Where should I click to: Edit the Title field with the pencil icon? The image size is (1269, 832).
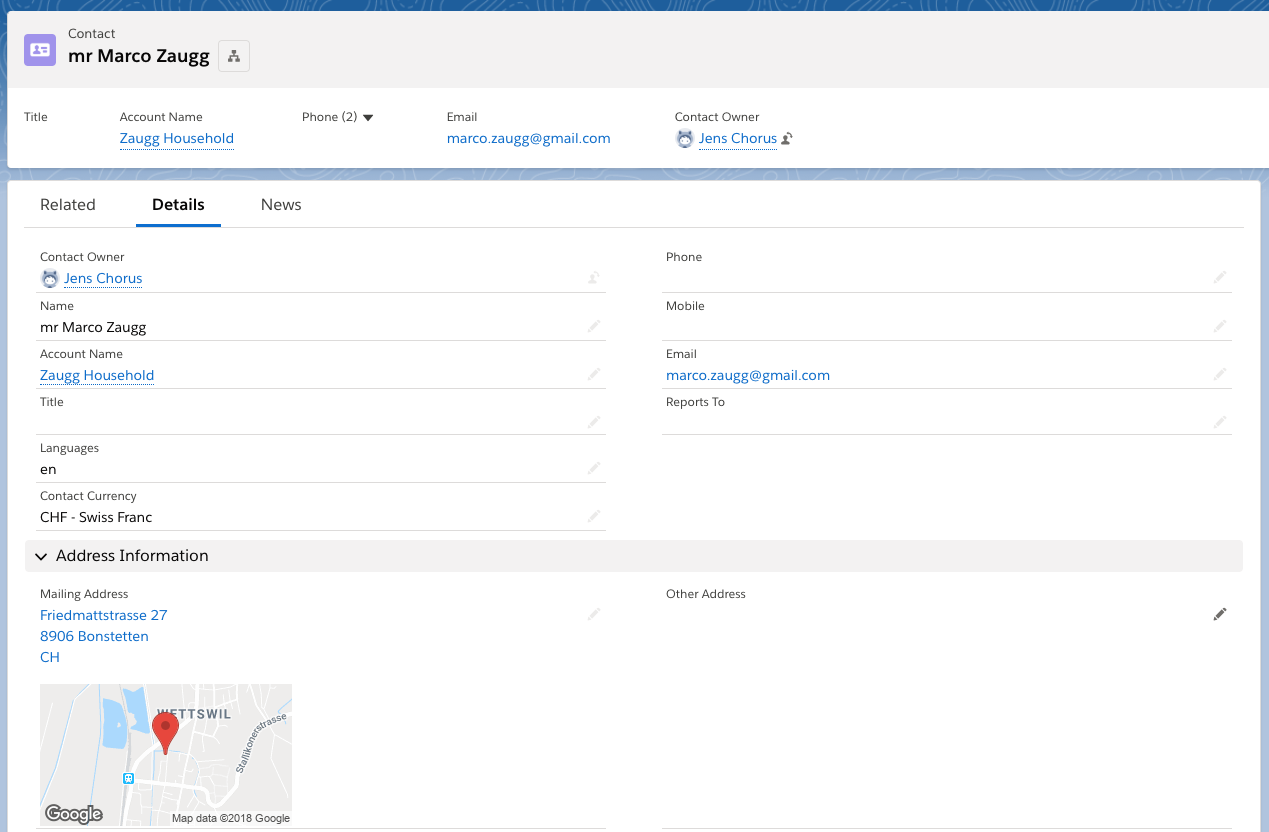tap(594, 422)
